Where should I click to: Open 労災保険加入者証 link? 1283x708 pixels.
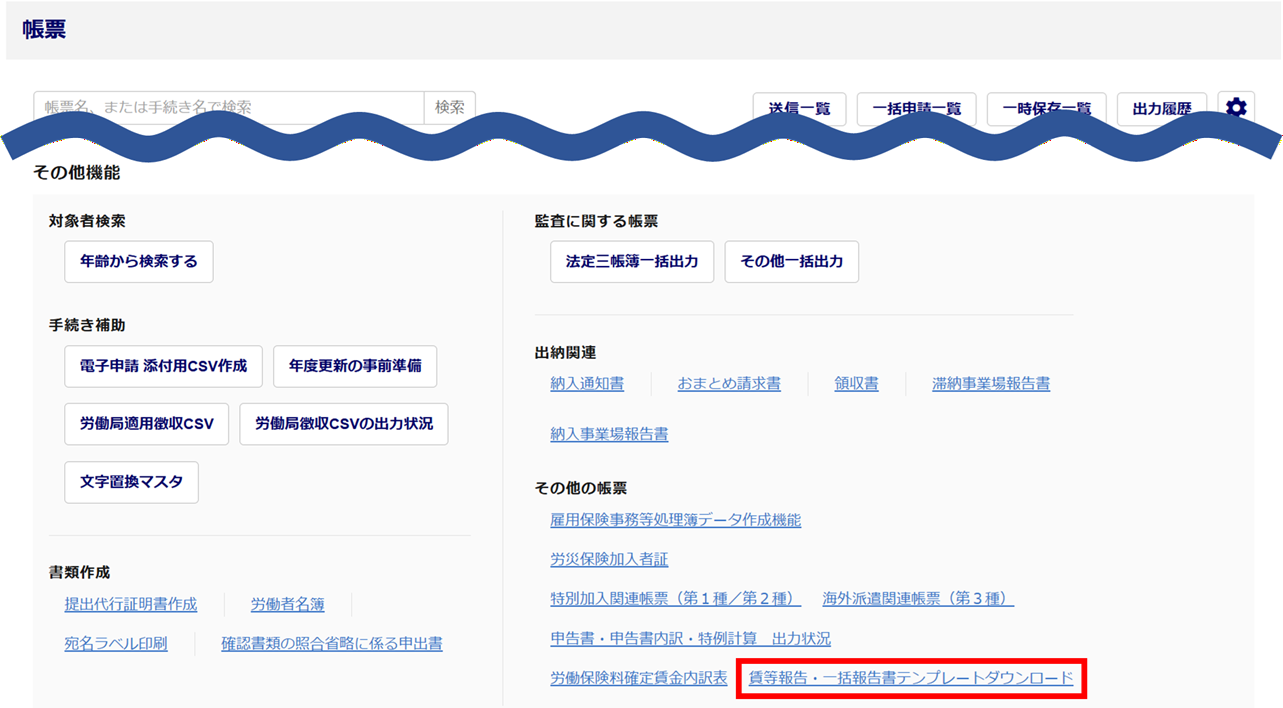click(x=609, y=559)
